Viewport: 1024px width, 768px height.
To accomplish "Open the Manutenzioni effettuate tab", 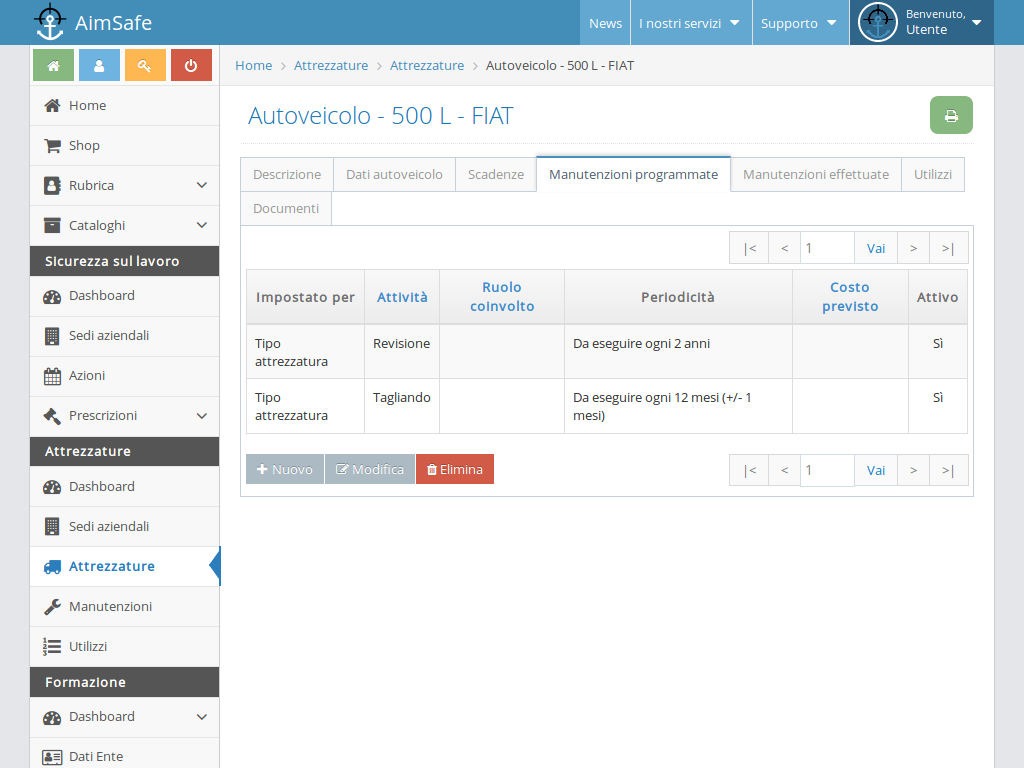I will pos(816,174).
